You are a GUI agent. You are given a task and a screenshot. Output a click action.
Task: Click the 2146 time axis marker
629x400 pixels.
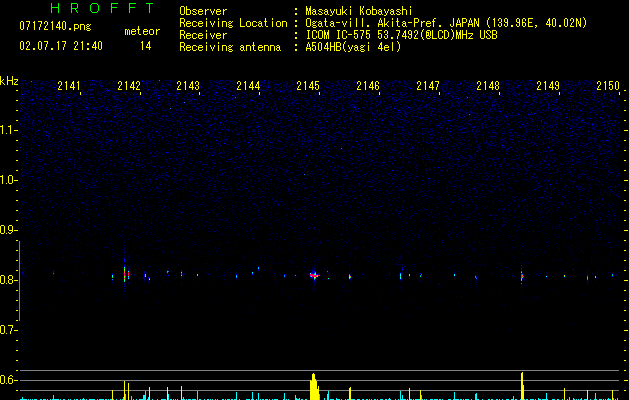pyautogui.click(x=368, y=86)
